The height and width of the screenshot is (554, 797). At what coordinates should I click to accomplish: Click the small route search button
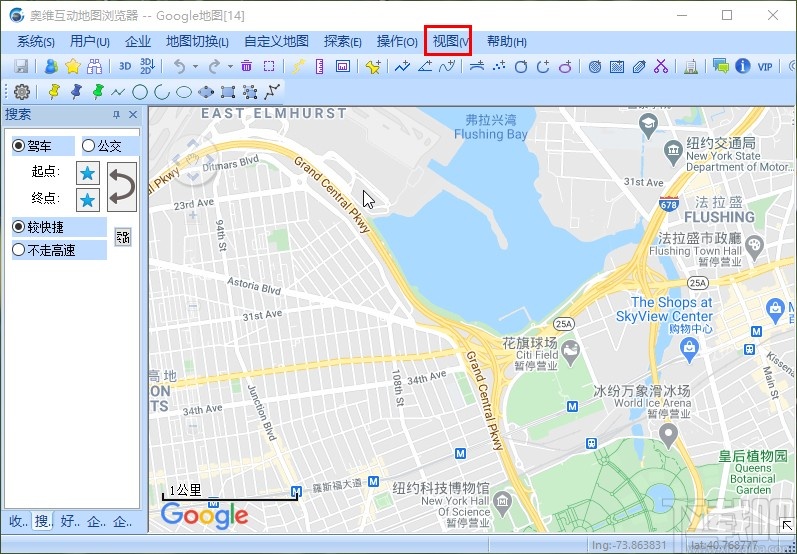coord(123,237)
